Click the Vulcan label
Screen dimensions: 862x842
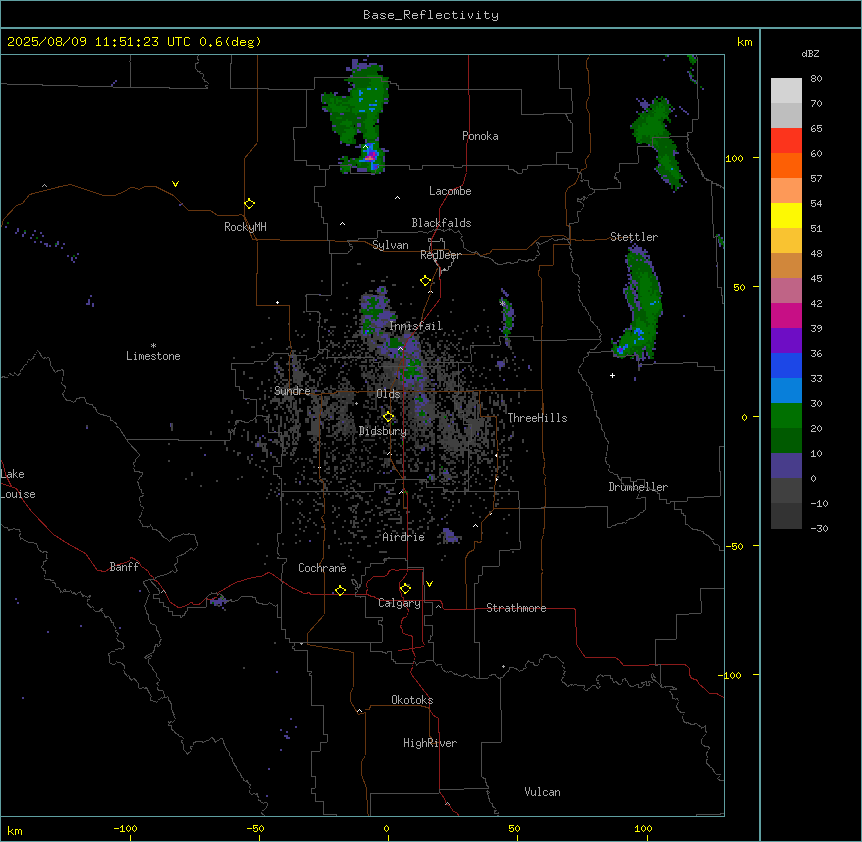[543, 792]
